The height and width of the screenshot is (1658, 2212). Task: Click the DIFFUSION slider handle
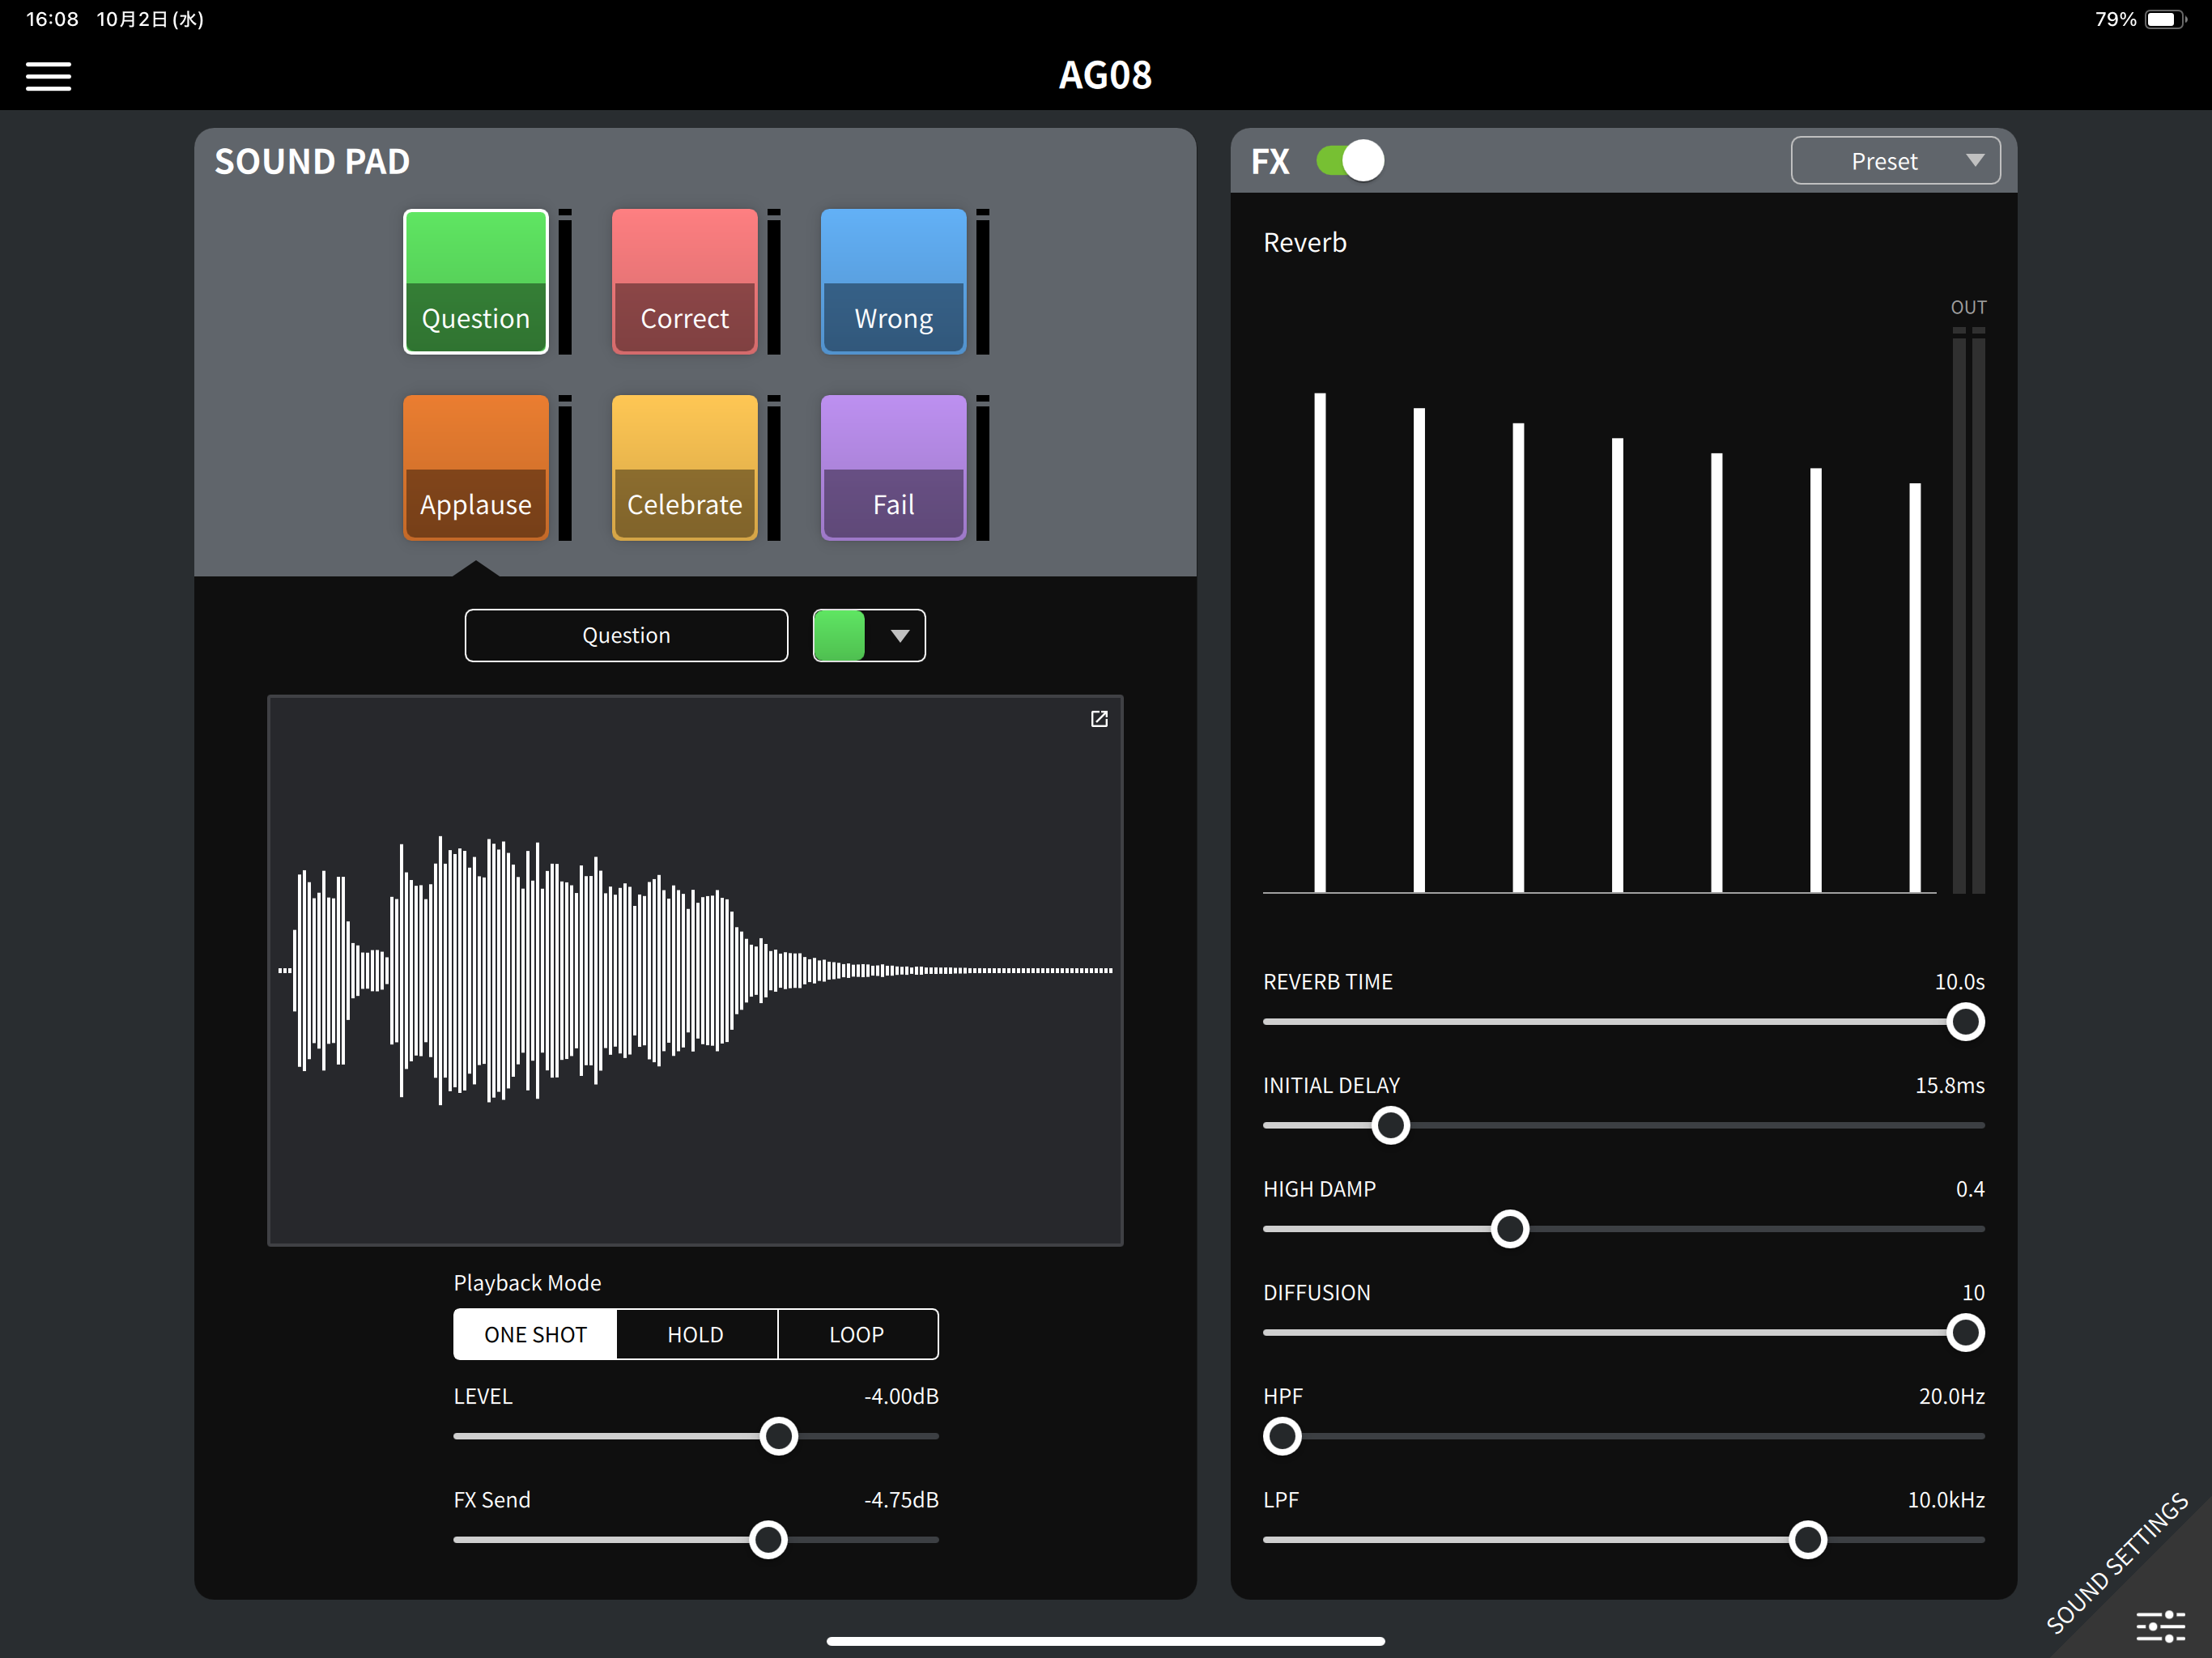click(x=1965, y=1333)
